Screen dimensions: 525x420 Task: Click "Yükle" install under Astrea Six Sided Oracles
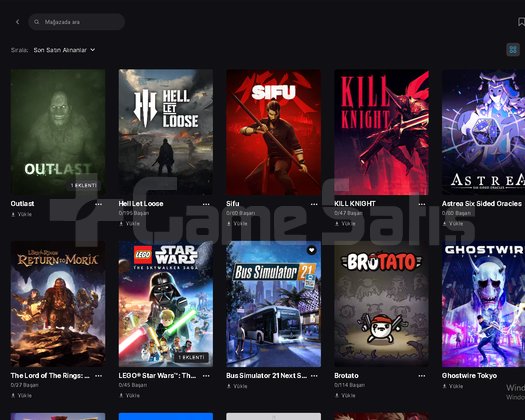453,223
